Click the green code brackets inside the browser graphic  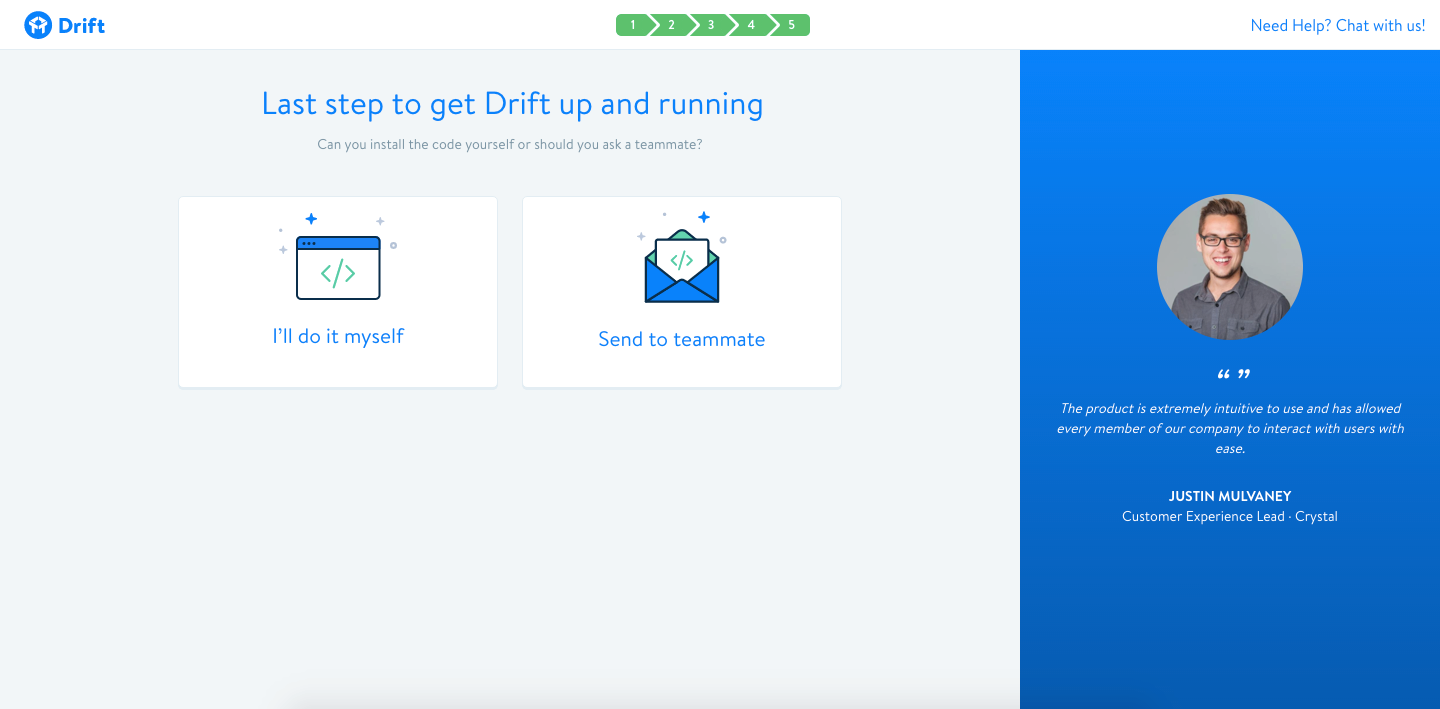pyautogui.click(x=337, y=271)
